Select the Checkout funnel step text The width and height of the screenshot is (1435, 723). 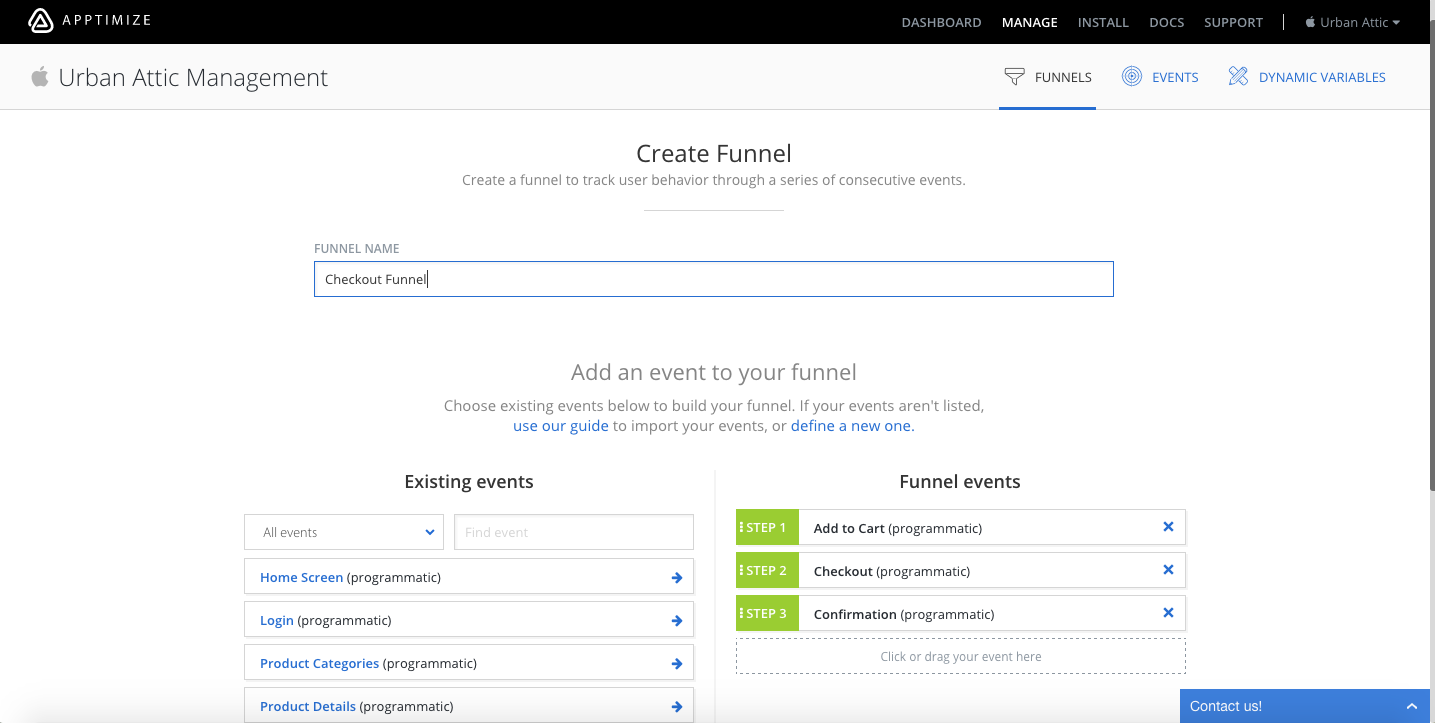(892, 571)
